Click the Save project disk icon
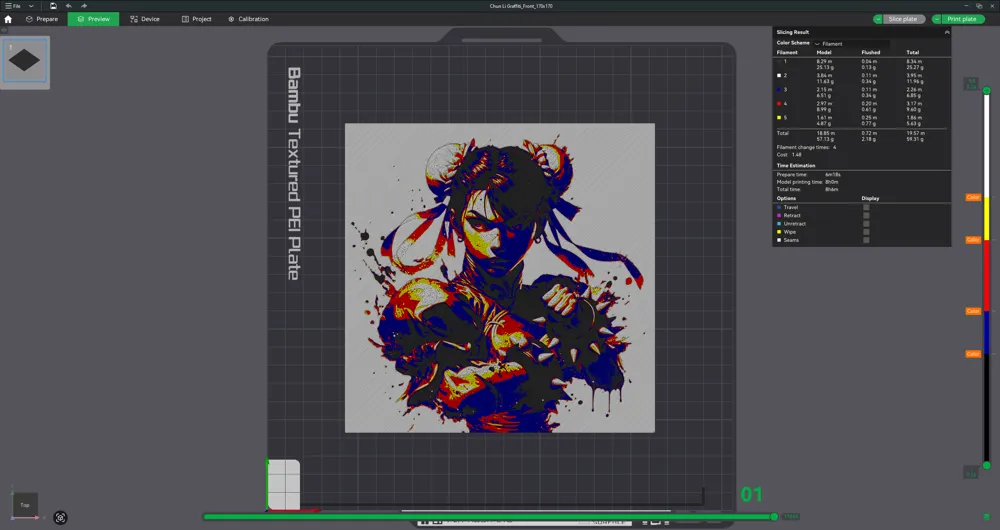The image size is (1000, 530). (x=53, y=6)
